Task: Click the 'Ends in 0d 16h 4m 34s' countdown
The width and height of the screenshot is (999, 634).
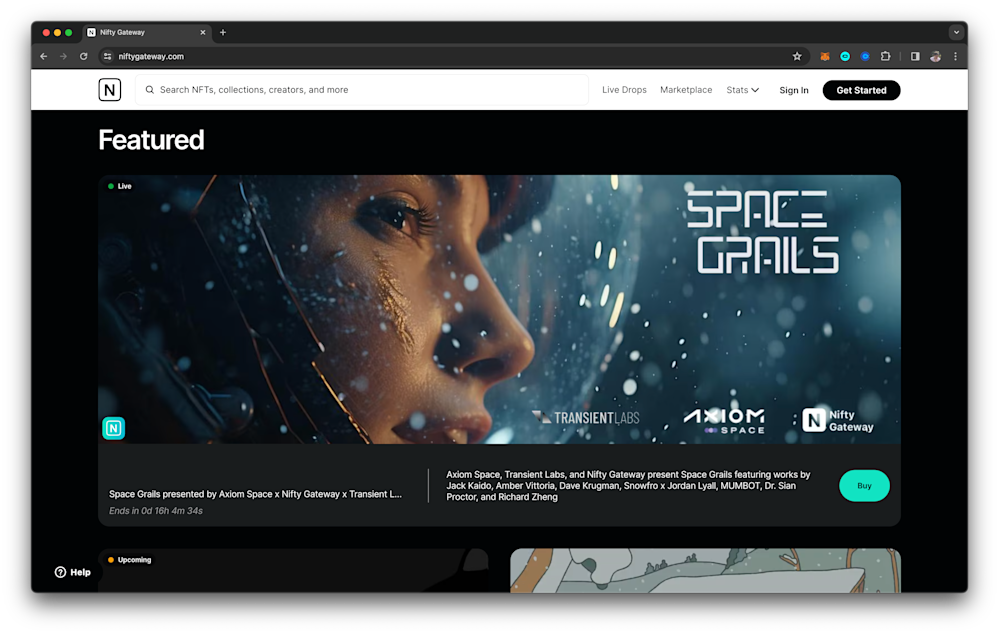Action: click(155, 511)
